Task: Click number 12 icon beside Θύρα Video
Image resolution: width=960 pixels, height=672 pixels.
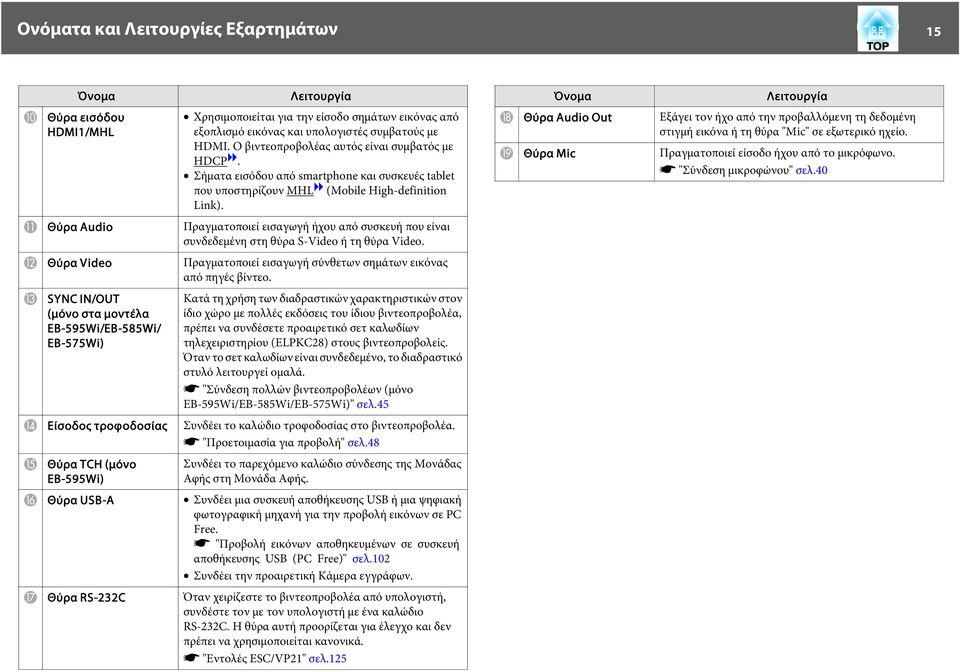Action: tap(30, 263)
